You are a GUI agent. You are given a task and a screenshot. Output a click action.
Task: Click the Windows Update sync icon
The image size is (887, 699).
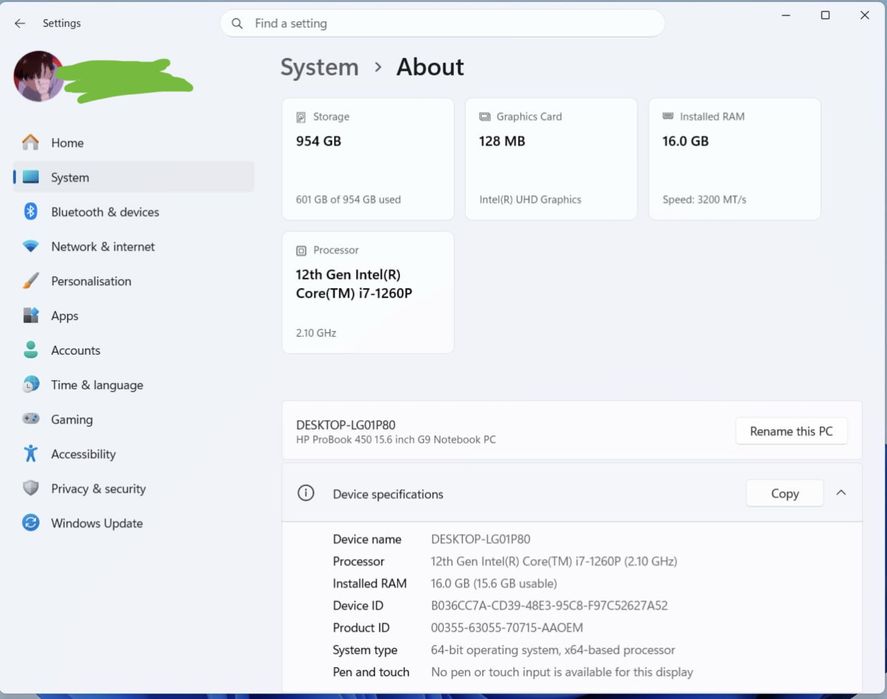pyautogui.click(x=31, y=523)
